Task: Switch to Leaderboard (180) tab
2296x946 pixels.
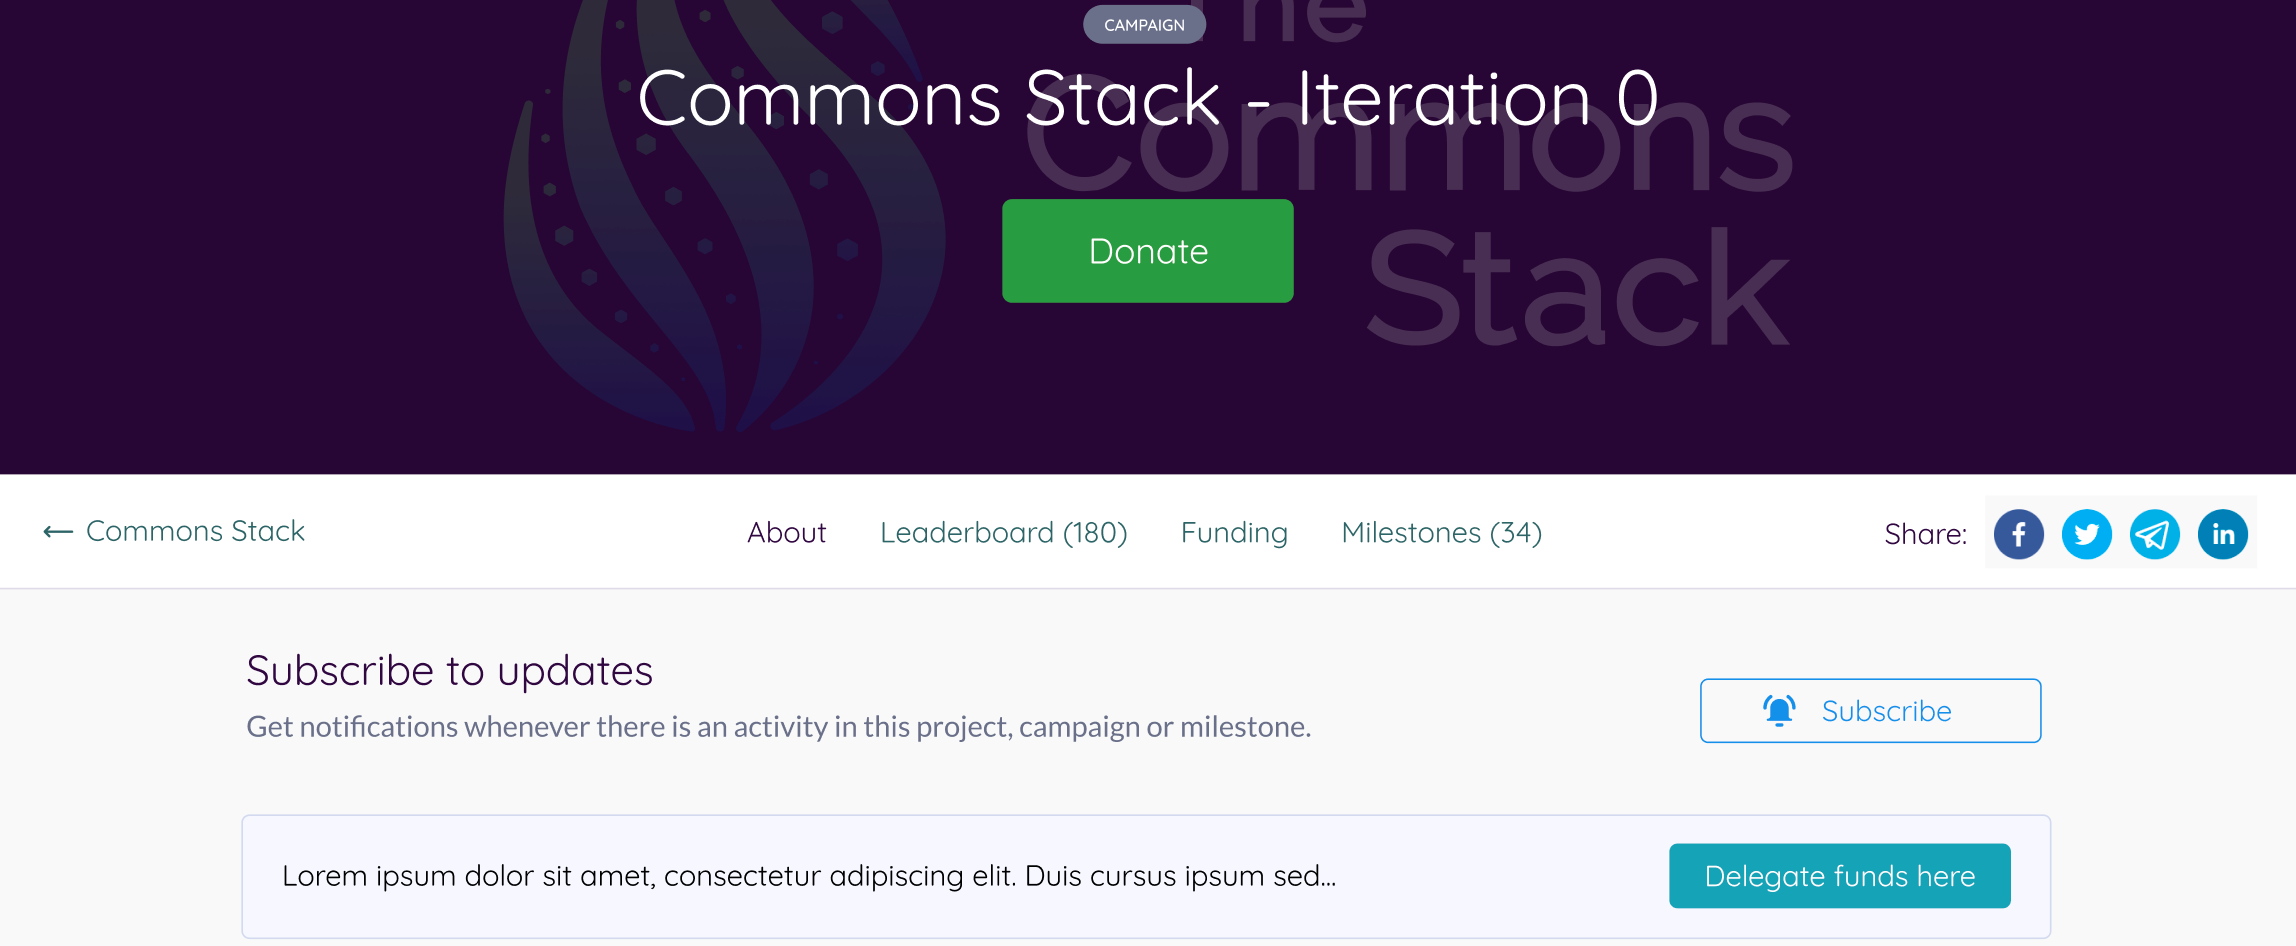Action: tap(1003, 533)
